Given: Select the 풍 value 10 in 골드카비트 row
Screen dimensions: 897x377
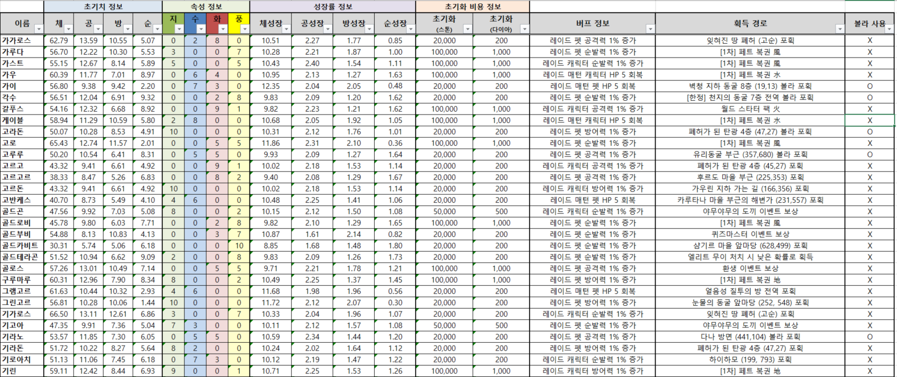Looking at the screenshot, I should click(x=239, y=245).
